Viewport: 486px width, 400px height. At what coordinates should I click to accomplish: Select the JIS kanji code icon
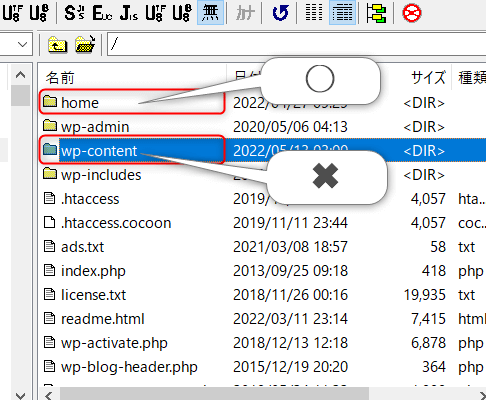[x=129, y=13]
